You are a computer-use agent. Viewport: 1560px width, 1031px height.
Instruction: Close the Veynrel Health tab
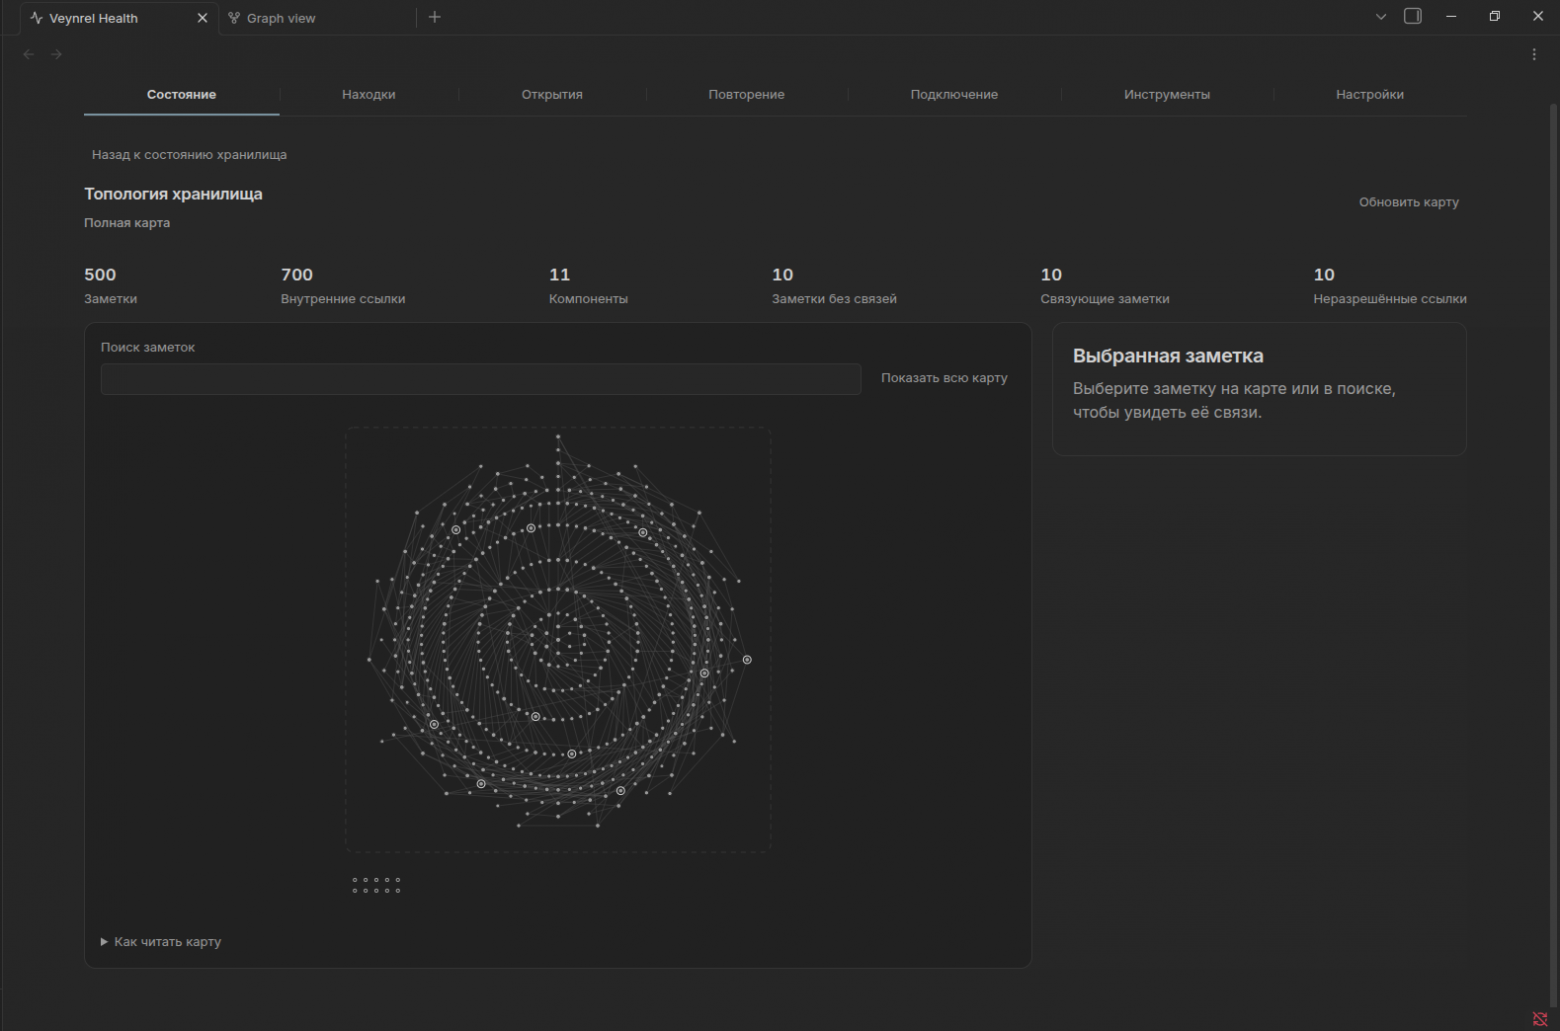click(202, 18)
